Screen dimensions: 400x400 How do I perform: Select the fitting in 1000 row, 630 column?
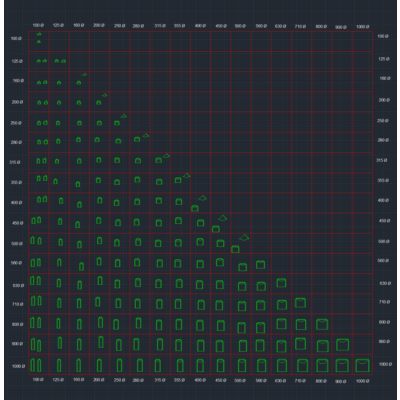(282, 365)
